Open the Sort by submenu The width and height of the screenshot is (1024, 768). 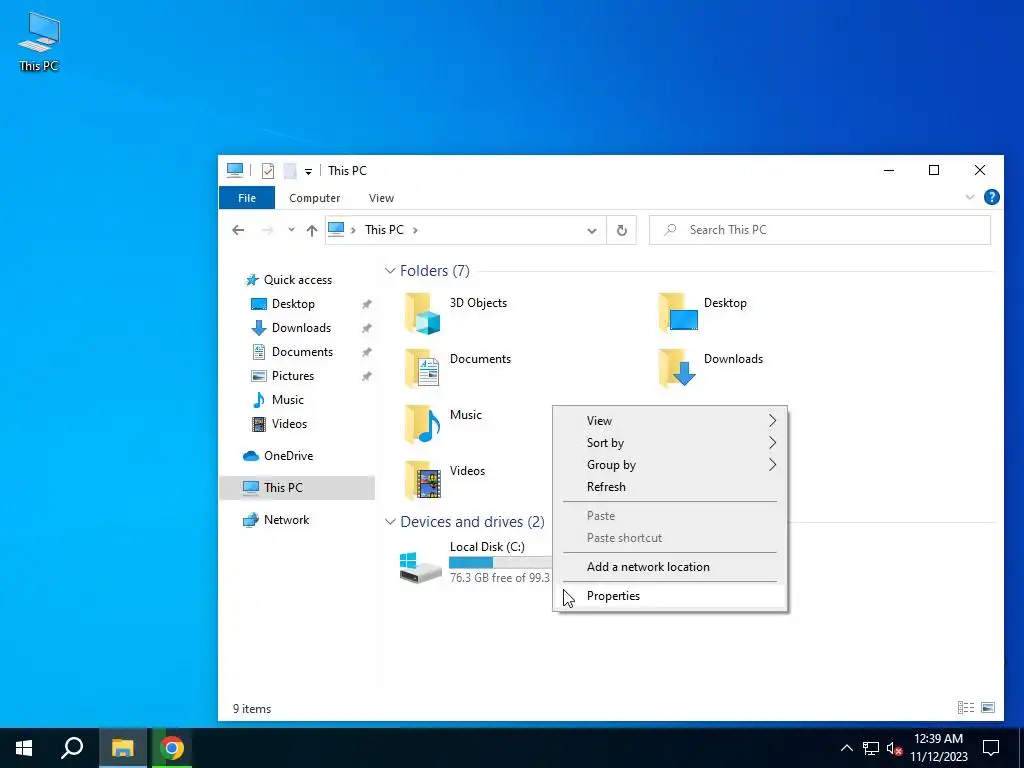pos(670,443)
